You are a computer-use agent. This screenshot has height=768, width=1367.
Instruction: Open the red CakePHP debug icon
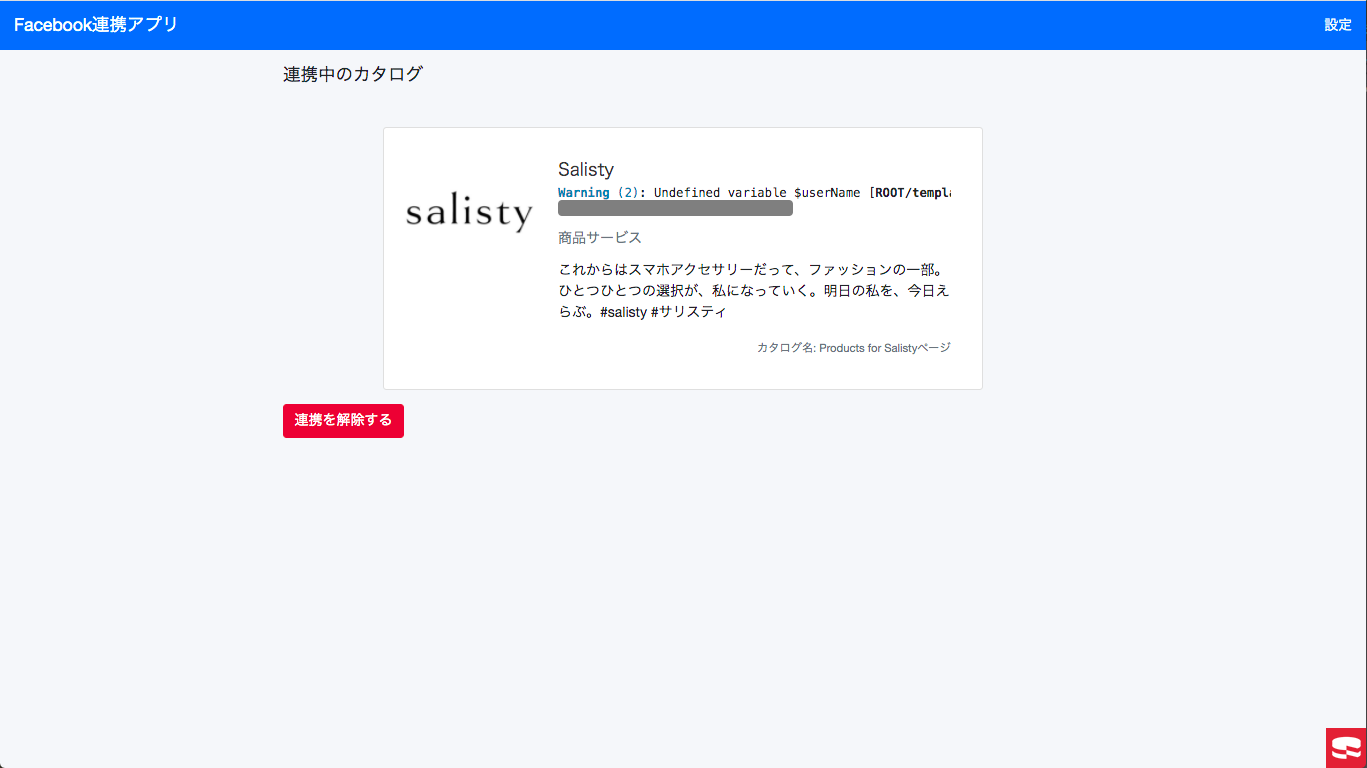pos(1346,748)
